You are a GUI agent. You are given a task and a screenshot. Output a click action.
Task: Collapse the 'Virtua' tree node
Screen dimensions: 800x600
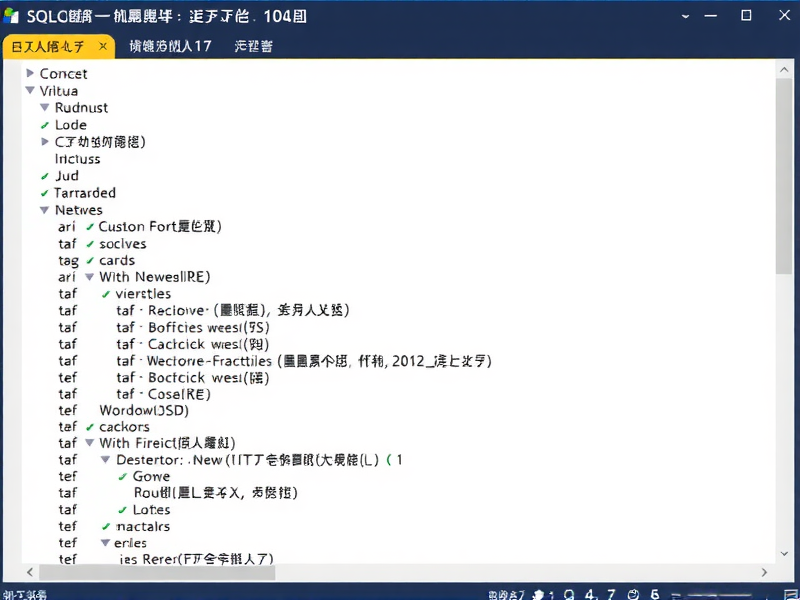click(x=31, y=90)
